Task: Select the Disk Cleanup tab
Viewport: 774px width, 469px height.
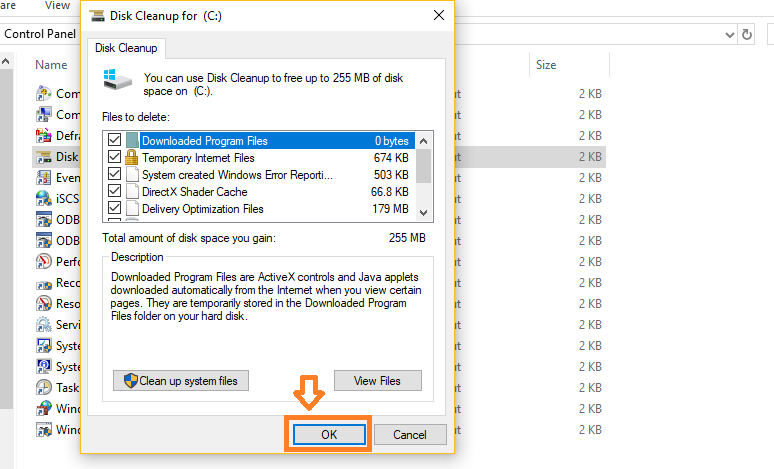Action: (126, 48)
